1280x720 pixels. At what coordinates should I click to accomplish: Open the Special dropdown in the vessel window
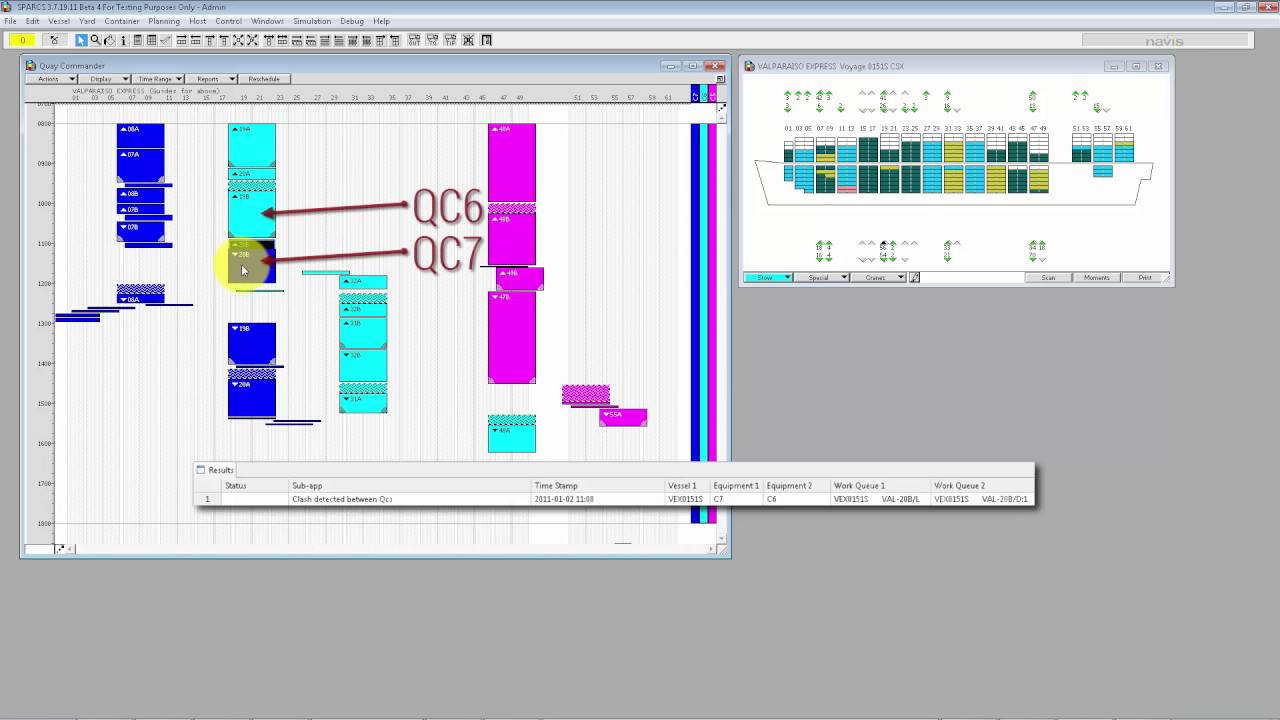[x=823, y=277]
